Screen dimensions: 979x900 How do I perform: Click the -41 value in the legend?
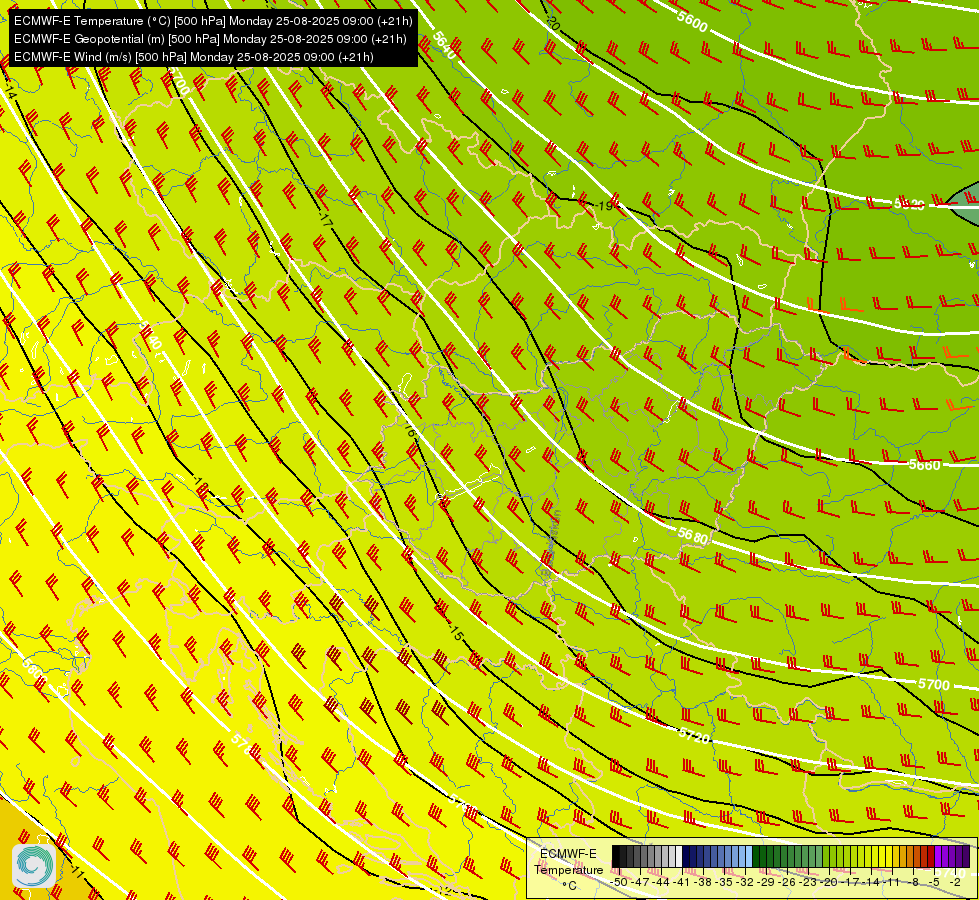[682, 883]
